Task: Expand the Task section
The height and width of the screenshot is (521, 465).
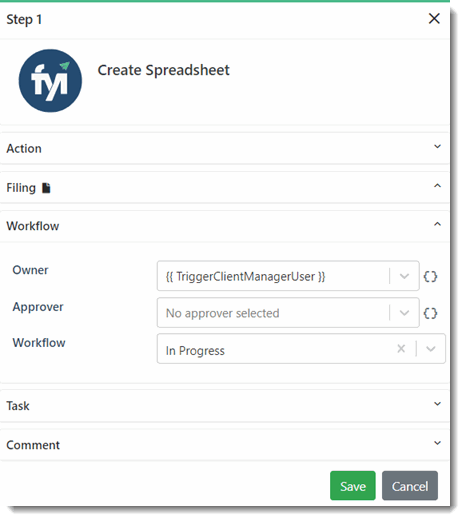Action: [x=437, y=404]
